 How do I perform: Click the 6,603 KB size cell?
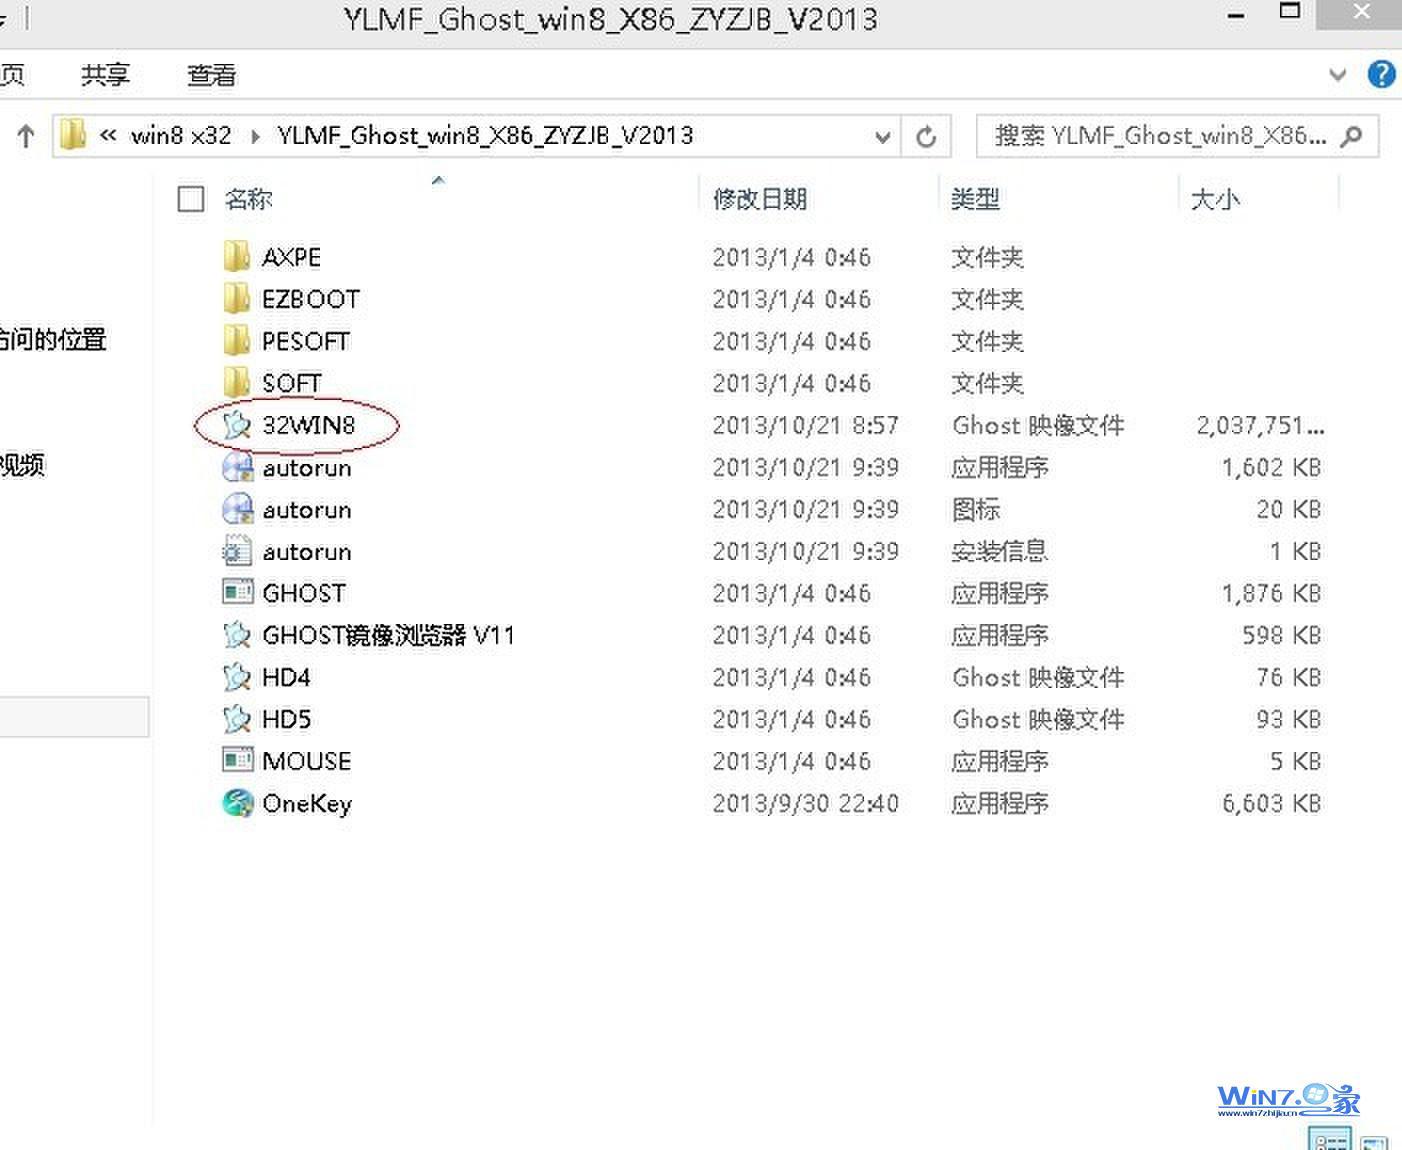pyautogui.click(x=1271, y=803)
